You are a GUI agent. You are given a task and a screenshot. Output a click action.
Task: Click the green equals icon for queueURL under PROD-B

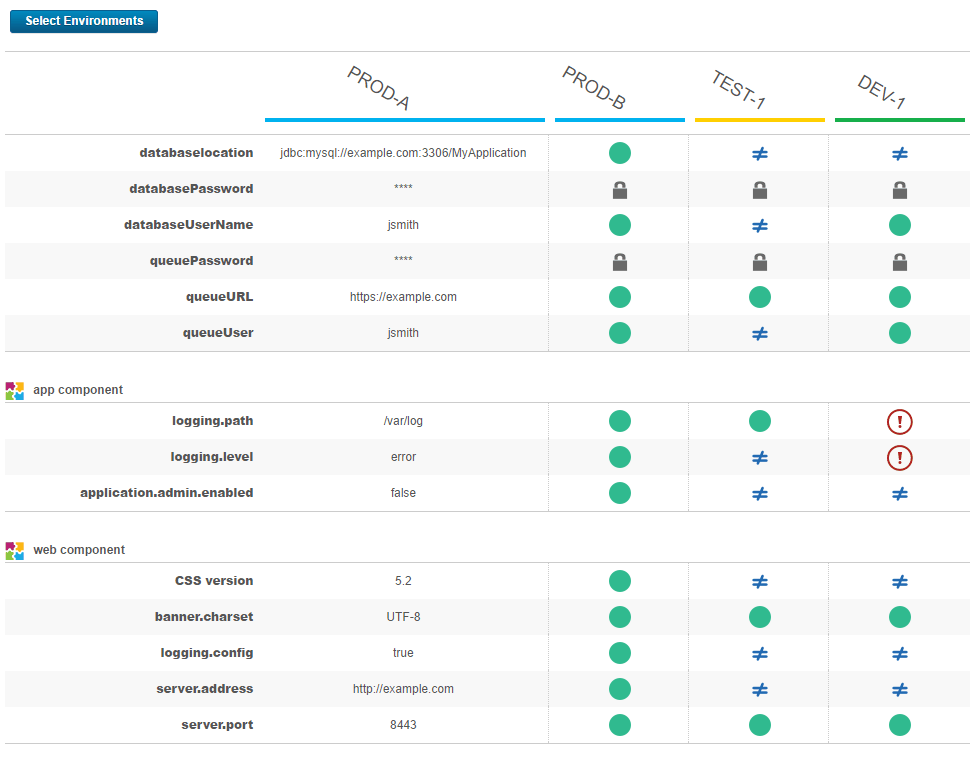tap(619, 297)
